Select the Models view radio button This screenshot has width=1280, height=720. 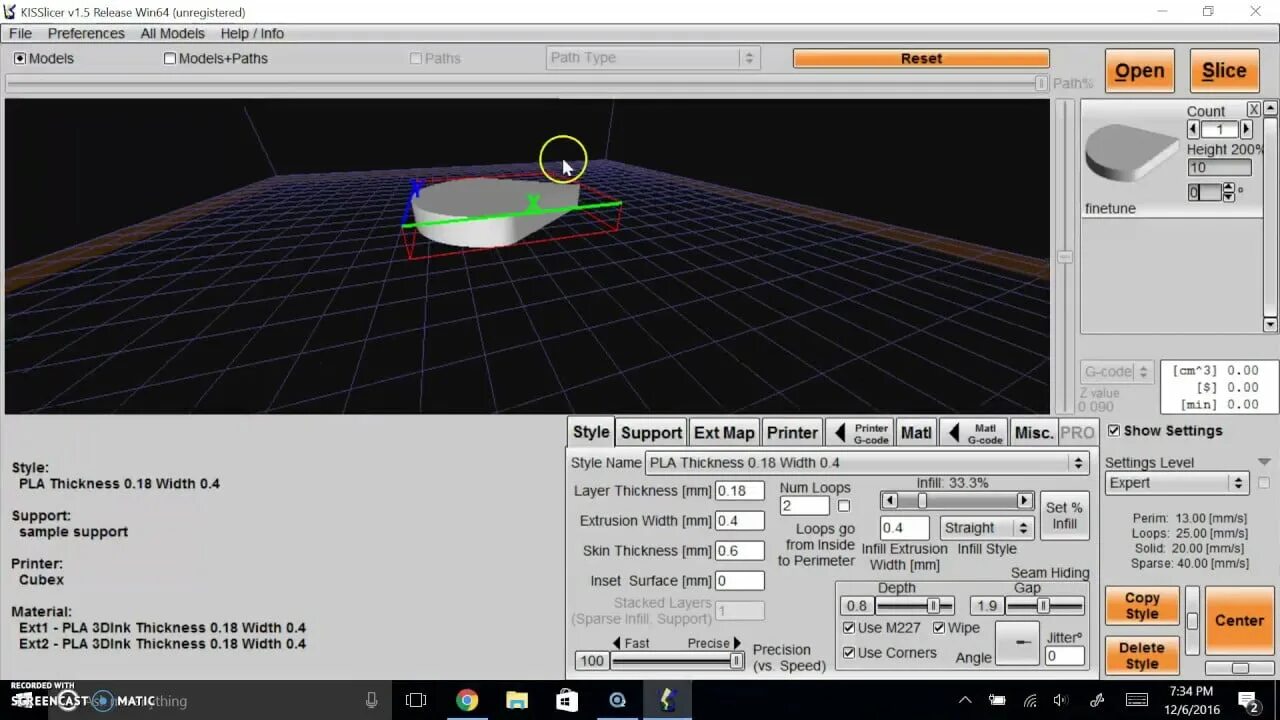(x=20, y=58)
